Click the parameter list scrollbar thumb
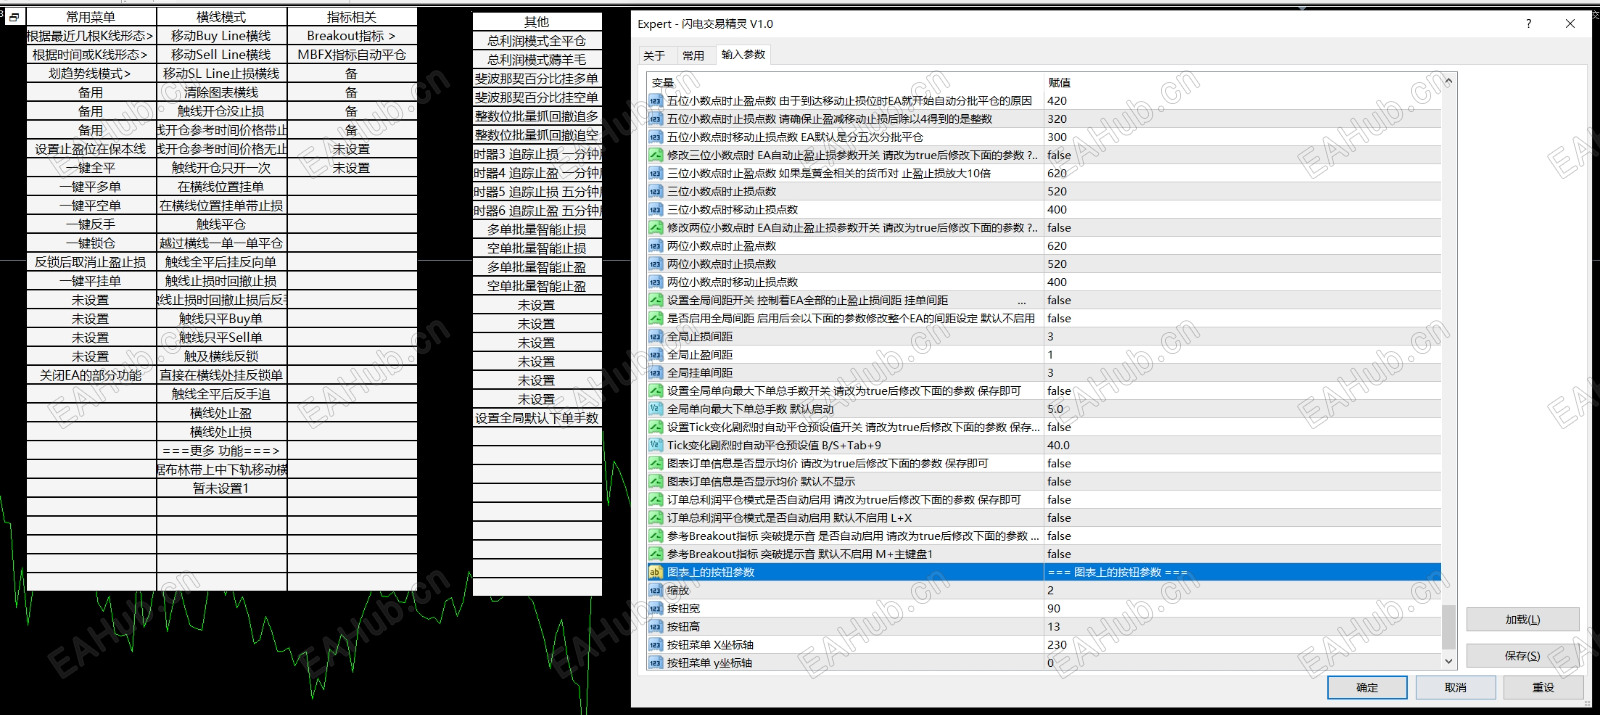The height and width of the screenshot is (715, 1600). pyautogui.click(x=1448, y=628)
